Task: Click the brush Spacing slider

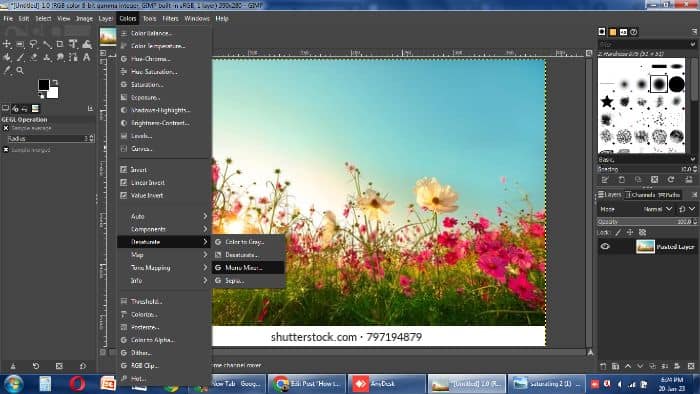Action: 647,169
